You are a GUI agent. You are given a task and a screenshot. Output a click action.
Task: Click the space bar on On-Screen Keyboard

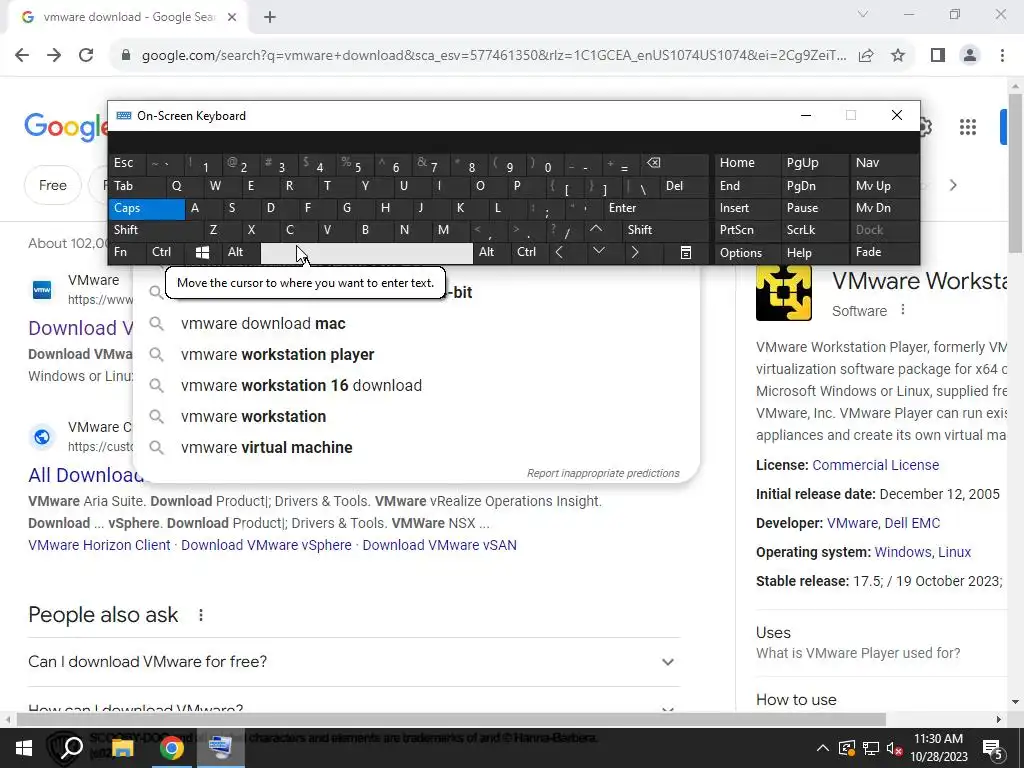click(366, 253)
